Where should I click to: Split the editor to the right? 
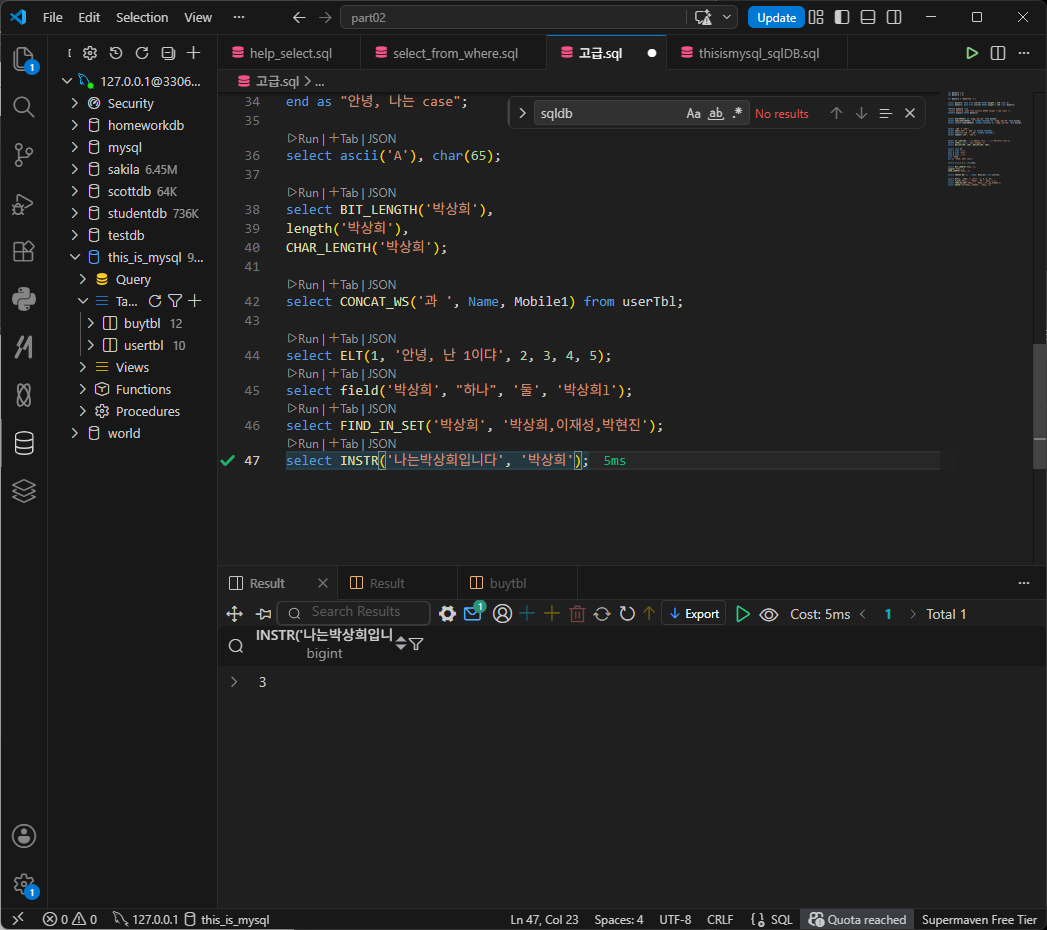(x=998, y=53)
